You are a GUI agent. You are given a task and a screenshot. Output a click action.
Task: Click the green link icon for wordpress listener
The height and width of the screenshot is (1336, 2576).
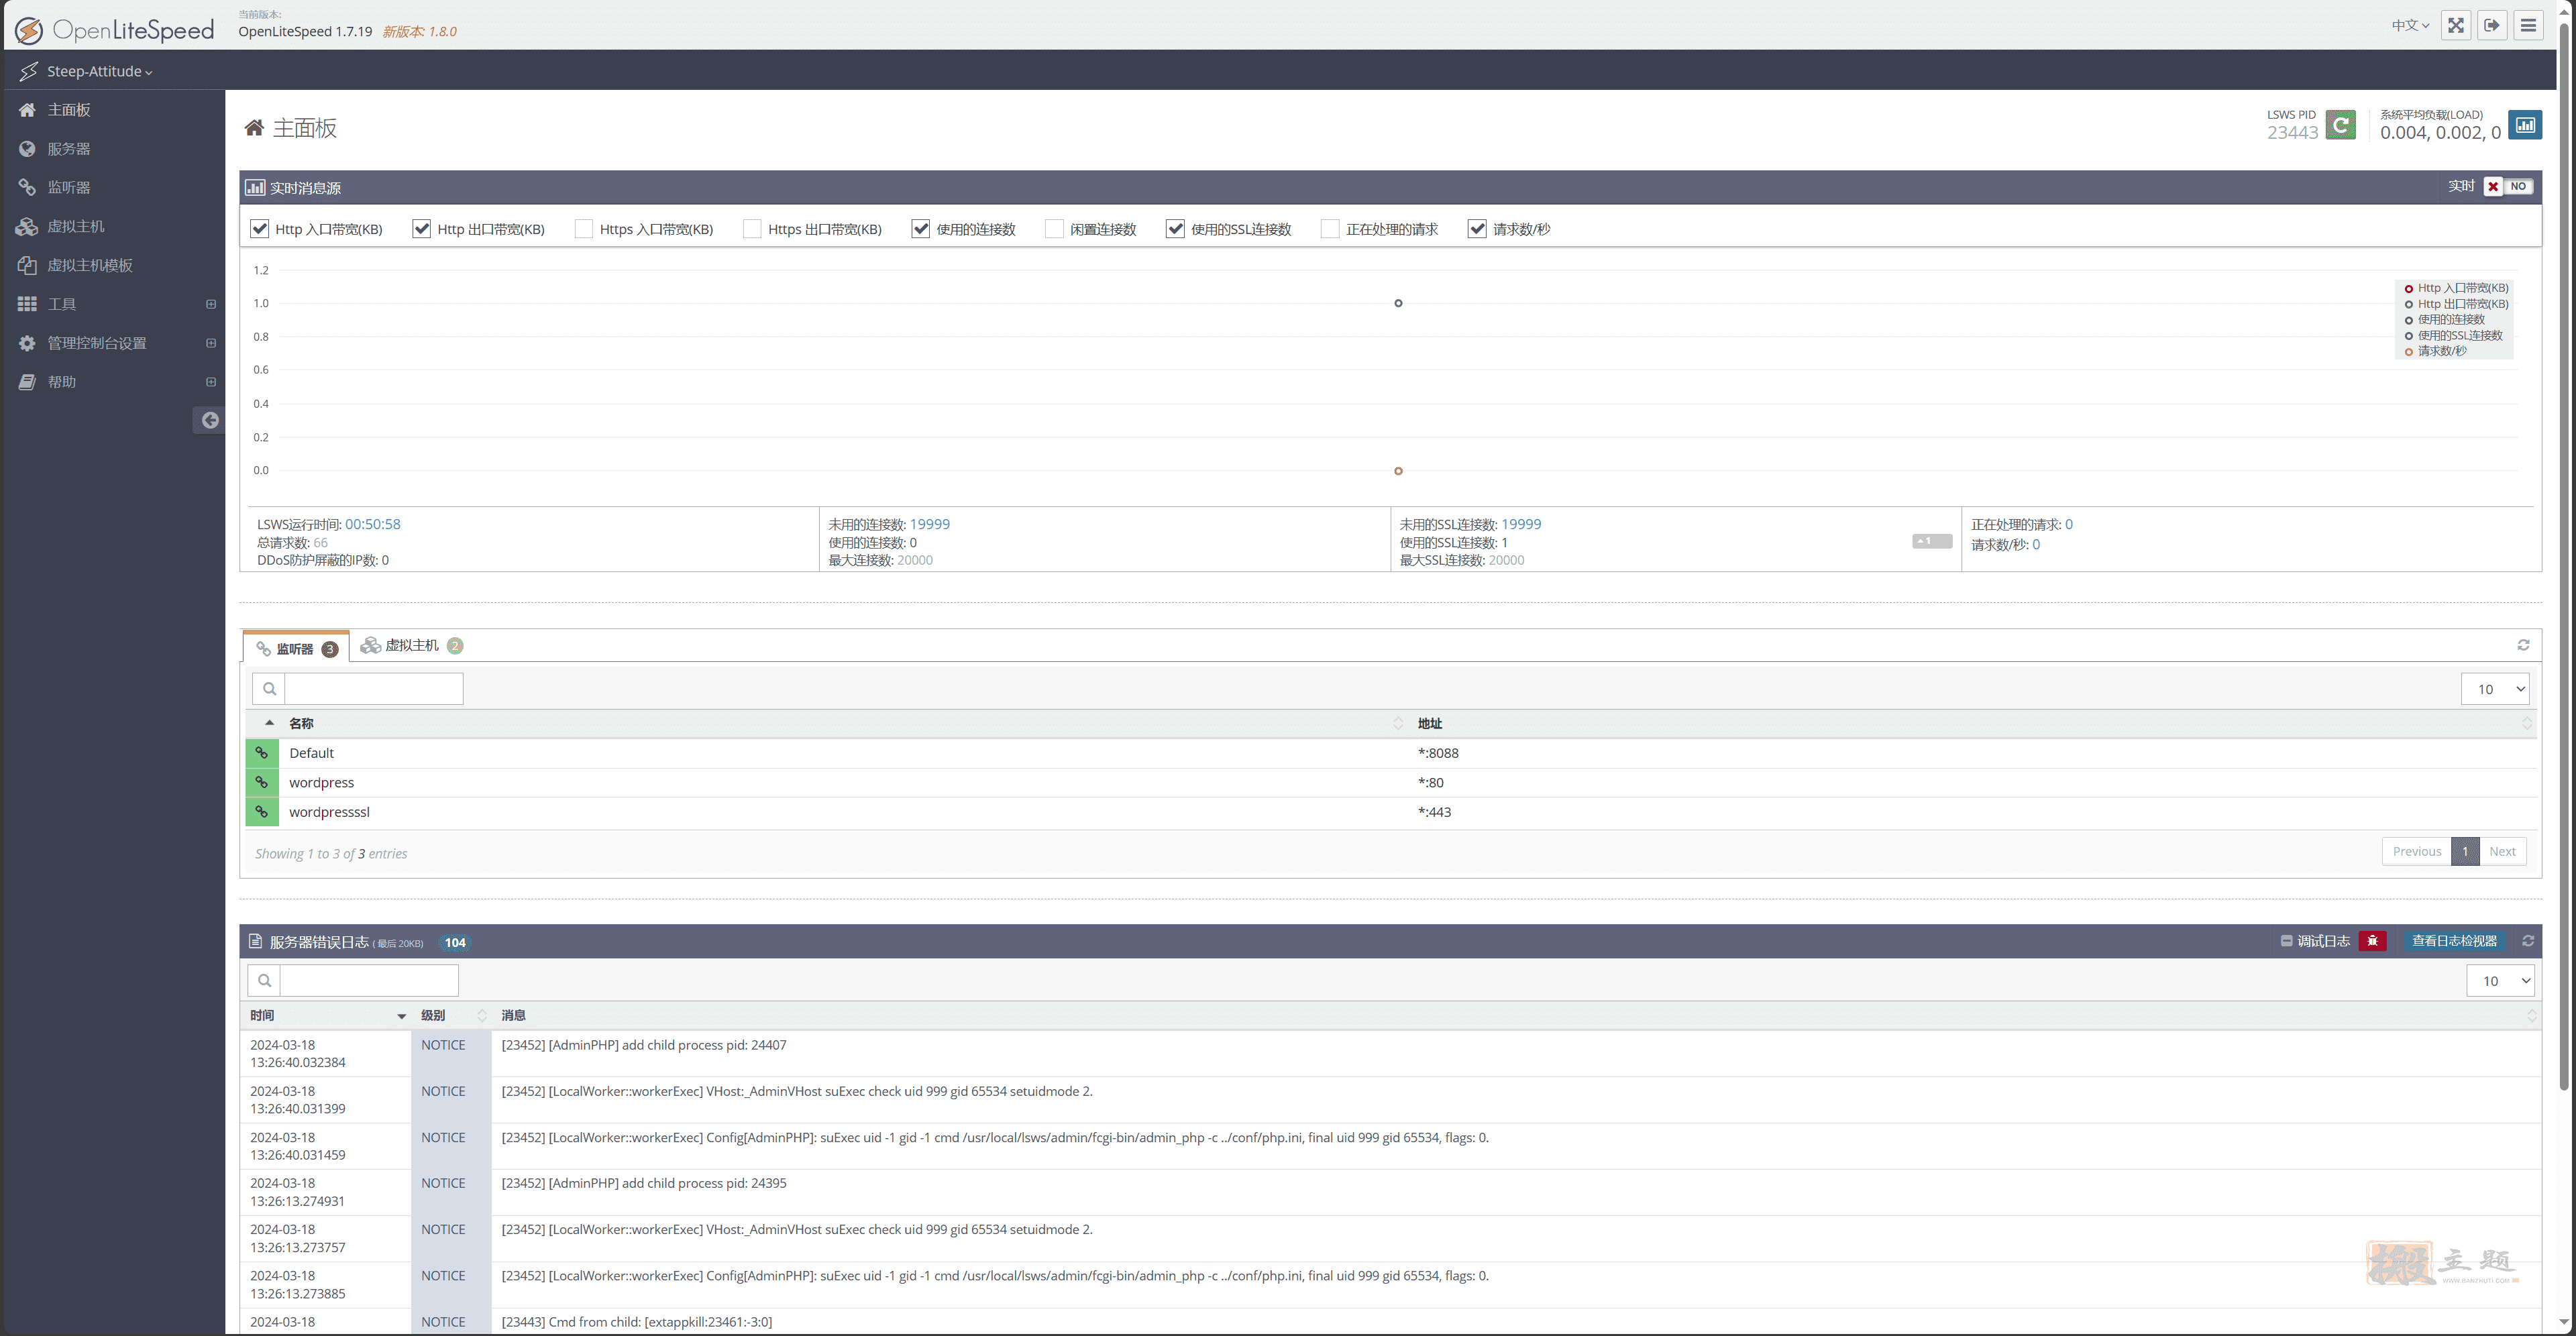pyautogui.click(x=262, y=782)
